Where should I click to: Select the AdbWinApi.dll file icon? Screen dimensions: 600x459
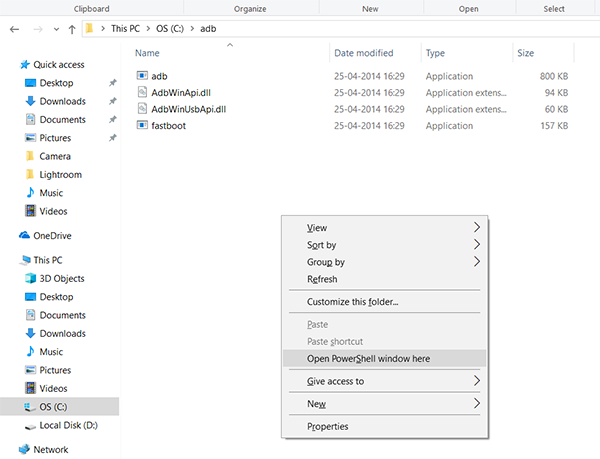[142, 92]
